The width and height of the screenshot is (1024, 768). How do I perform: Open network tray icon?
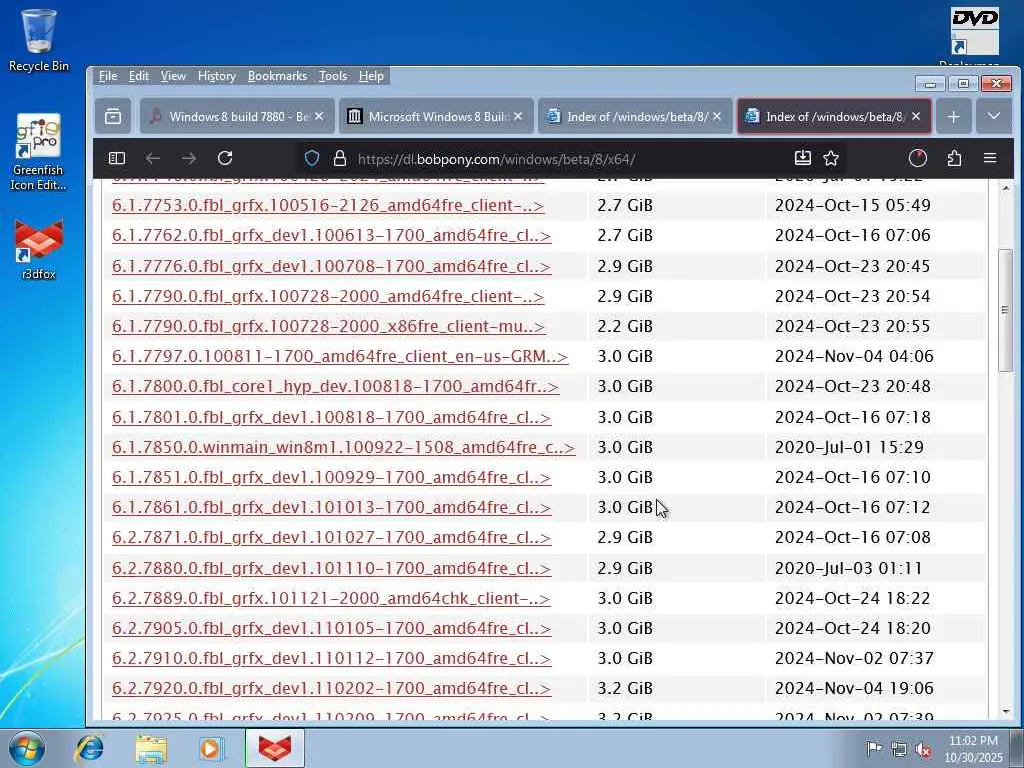click(x=899, y=749)
